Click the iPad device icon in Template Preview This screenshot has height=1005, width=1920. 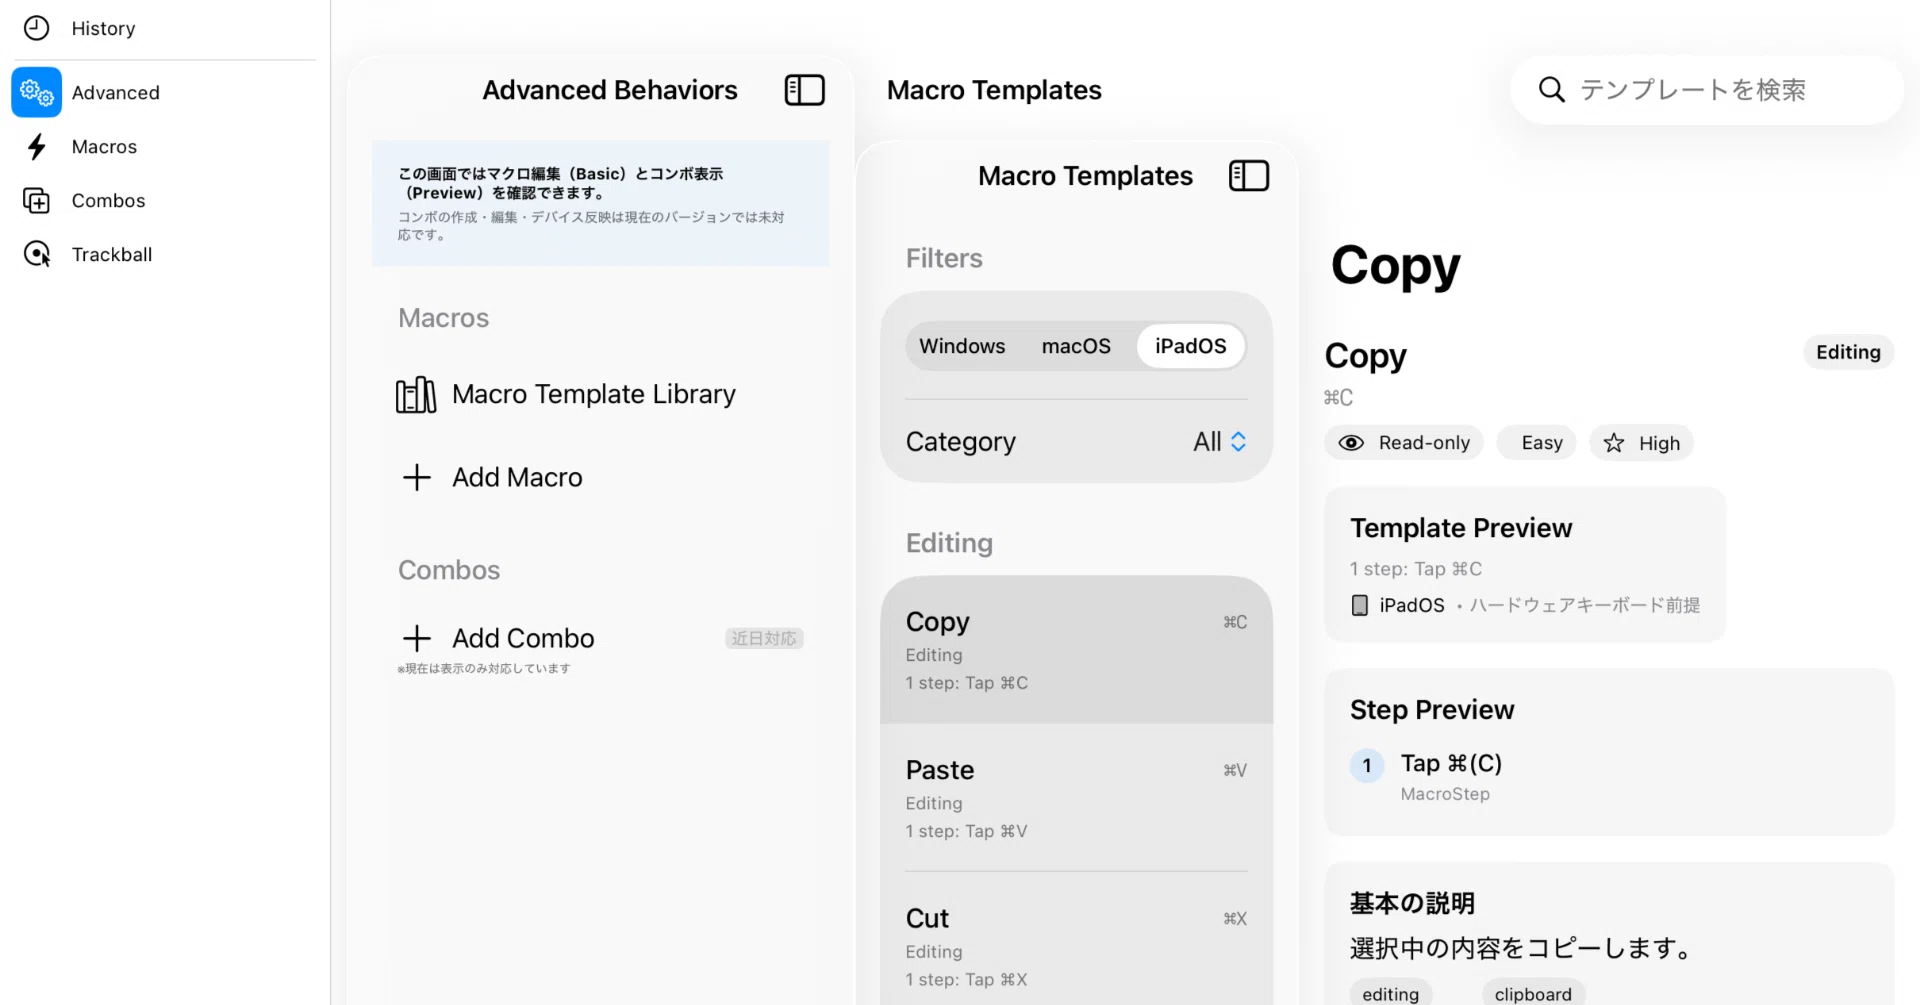click(x=1360, y=605)
